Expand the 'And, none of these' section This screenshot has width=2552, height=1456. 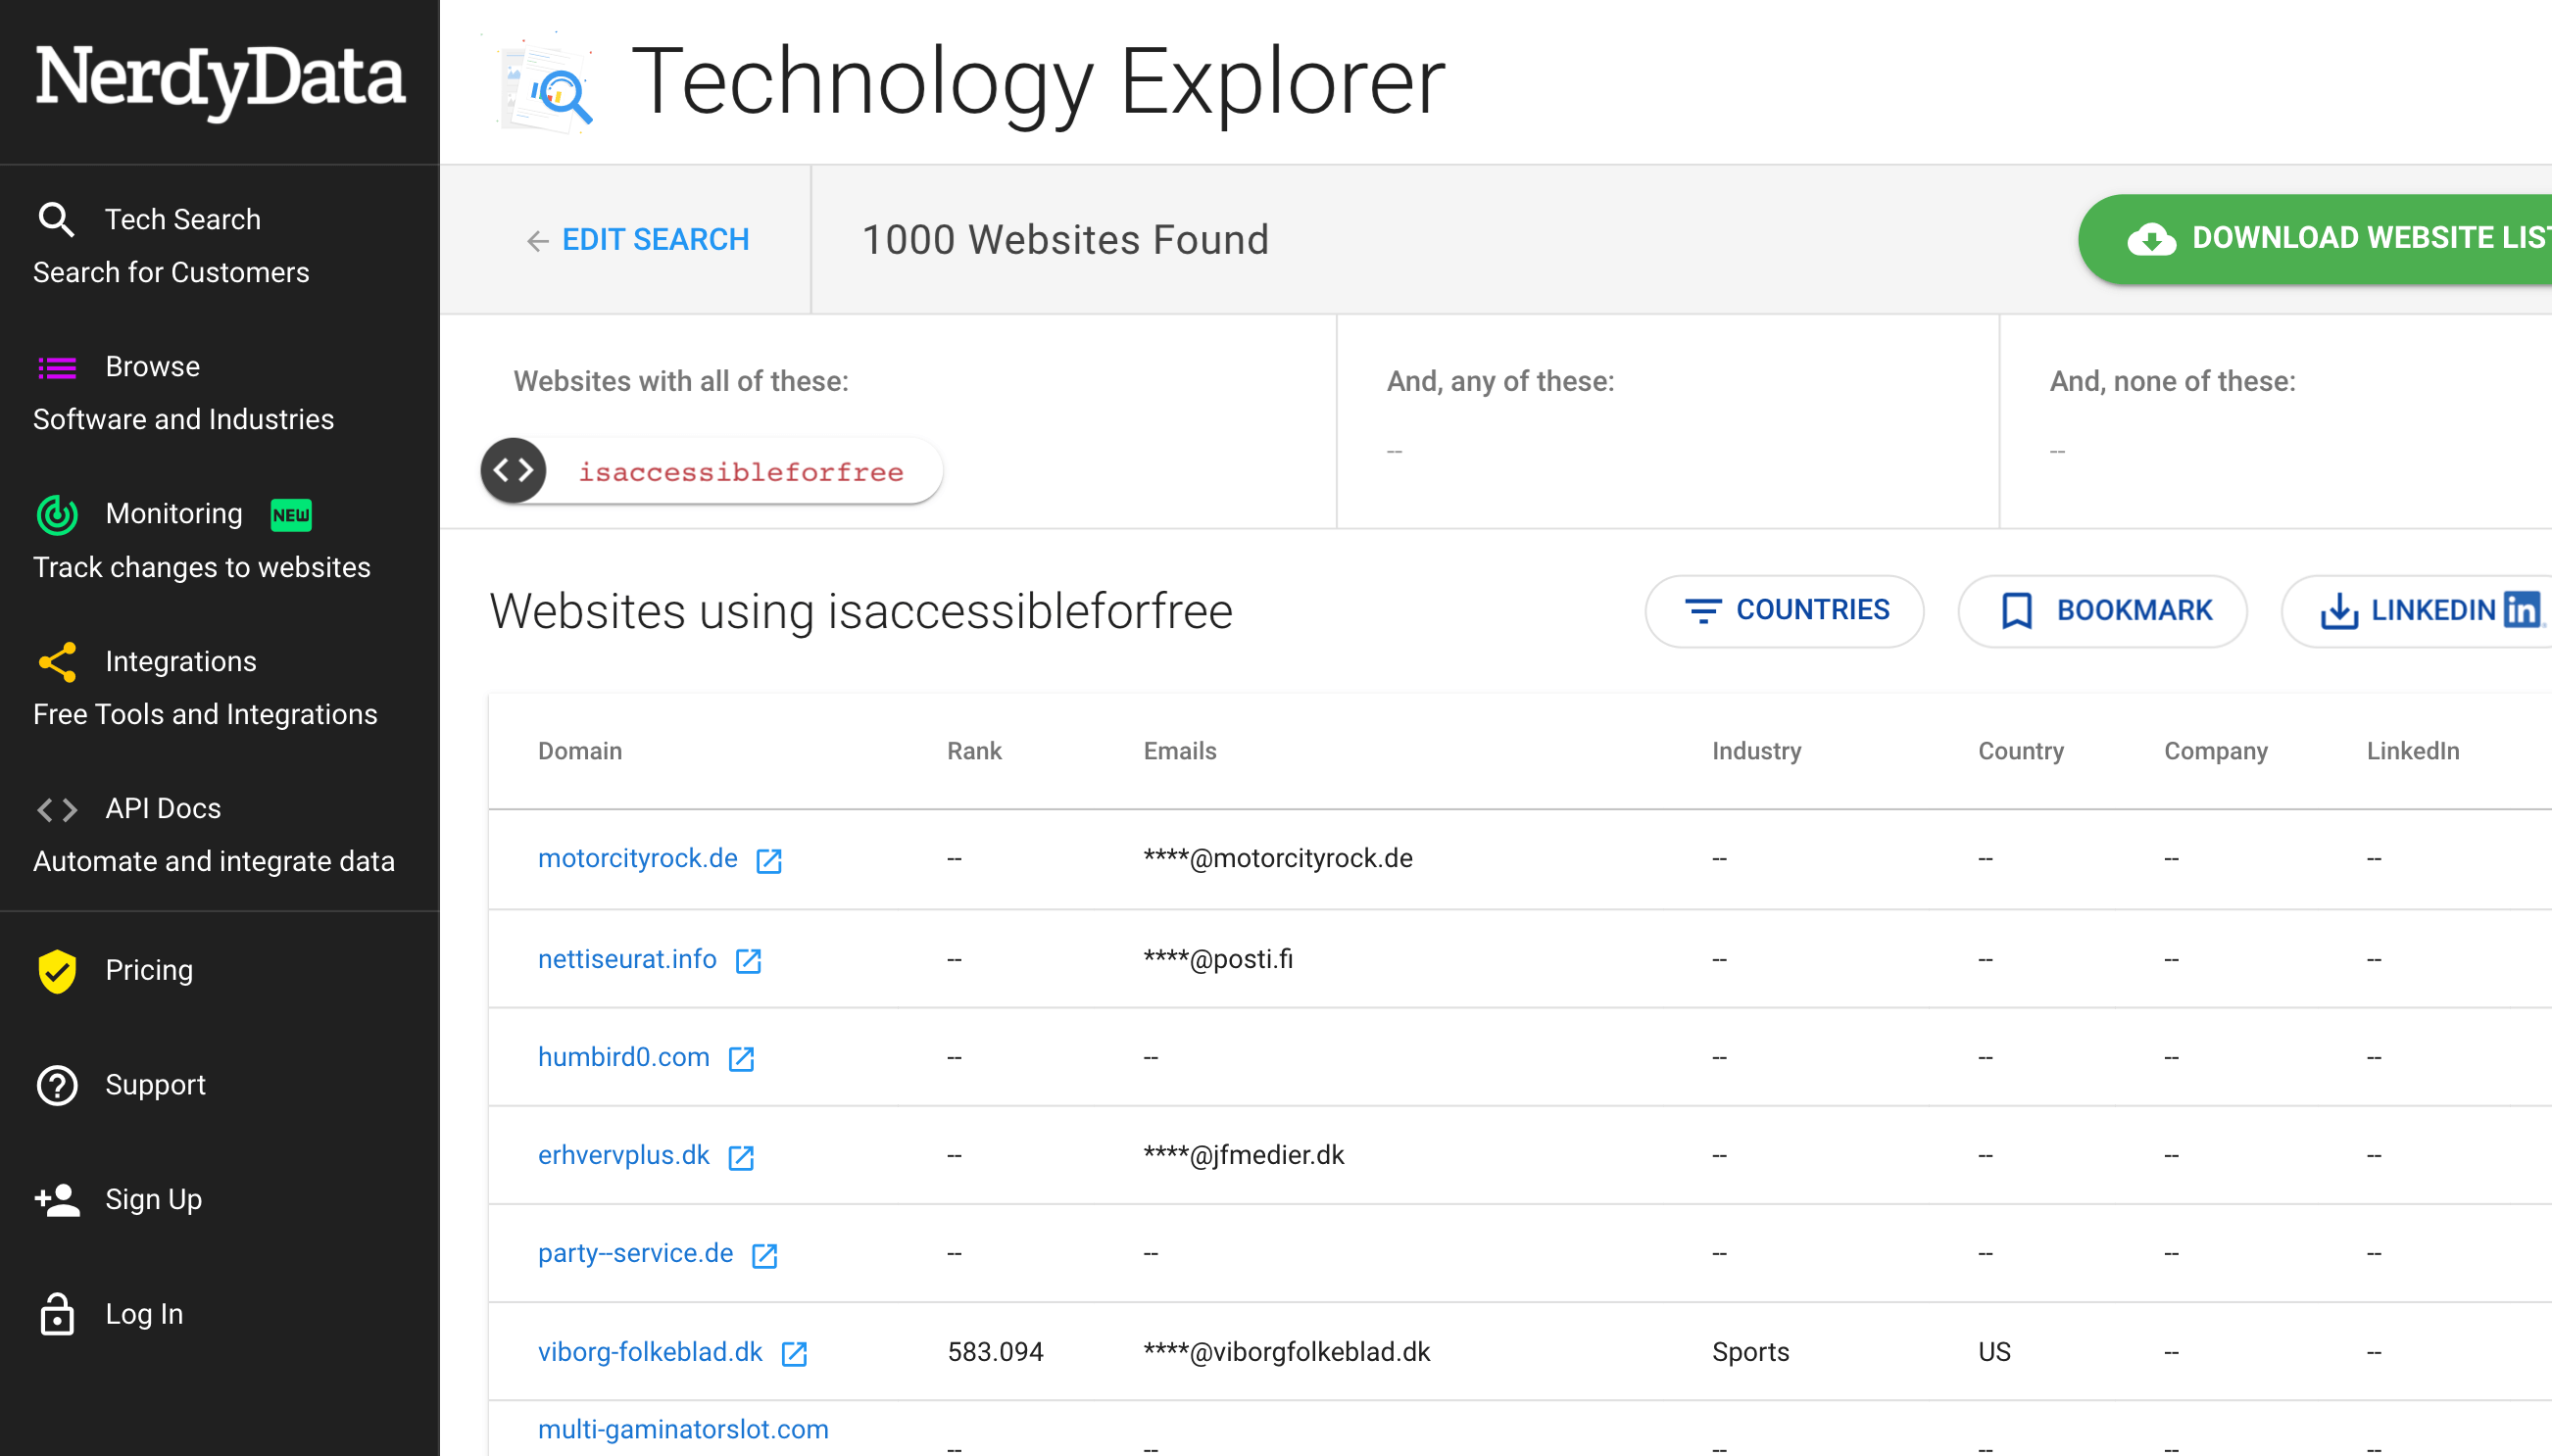pos(2175,382)
